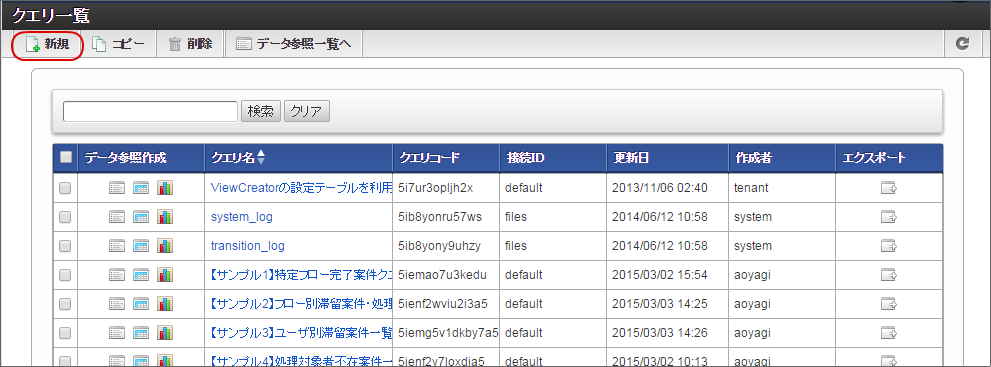The image size is (991, 367).
Task: Click 削除 to delete selected query
Action: click(190, 44)
